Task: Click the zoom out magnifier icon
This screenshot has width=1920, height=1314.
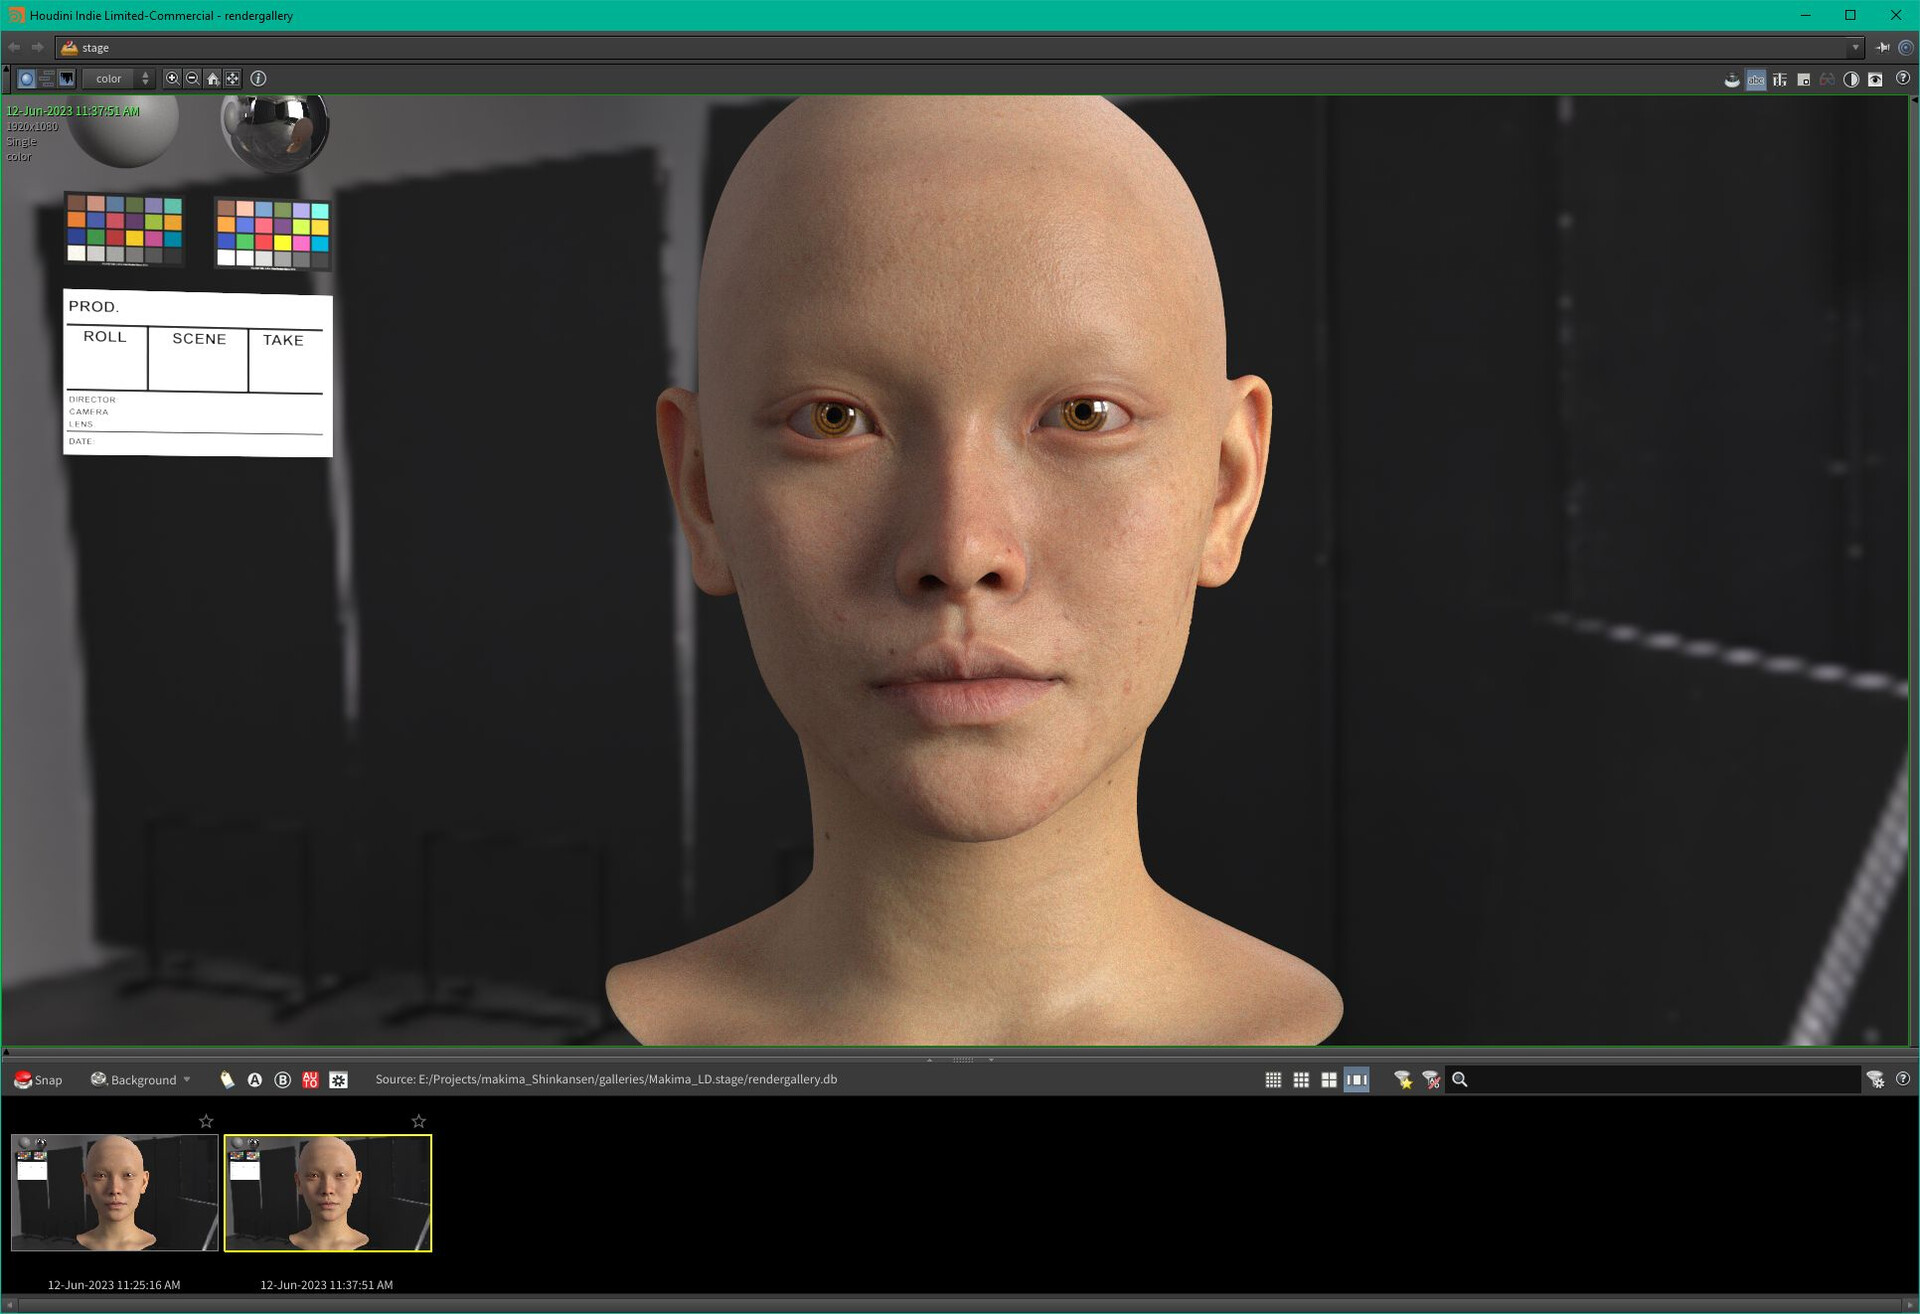Action: [191, 79]
